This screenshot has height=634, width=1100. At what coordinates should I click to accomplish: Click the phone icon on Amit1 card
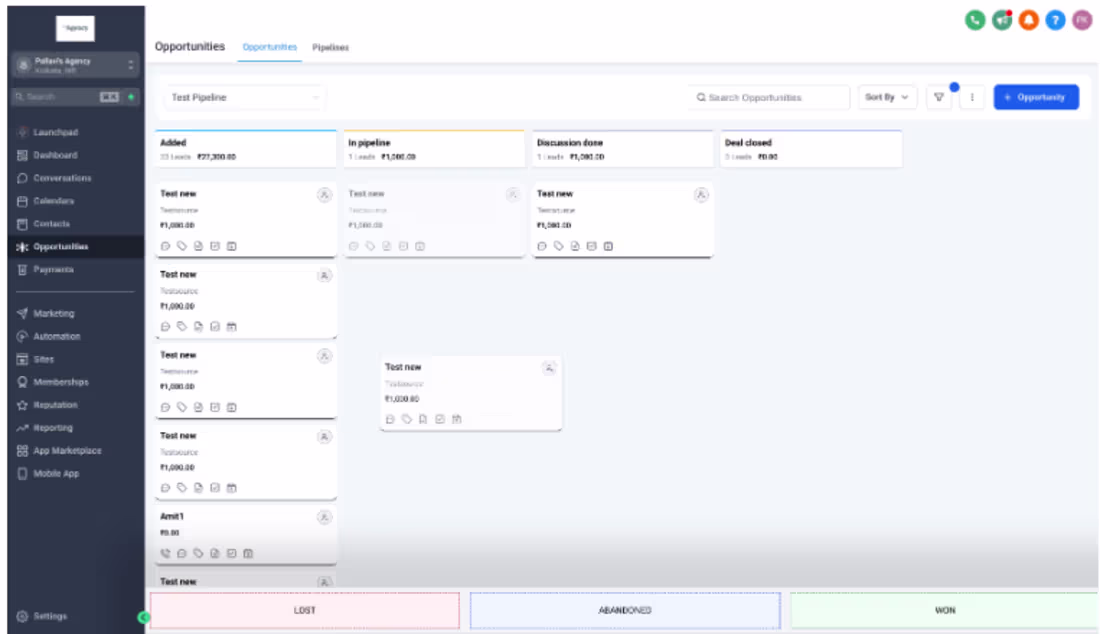pyautogui.click(x=166, y=553)
